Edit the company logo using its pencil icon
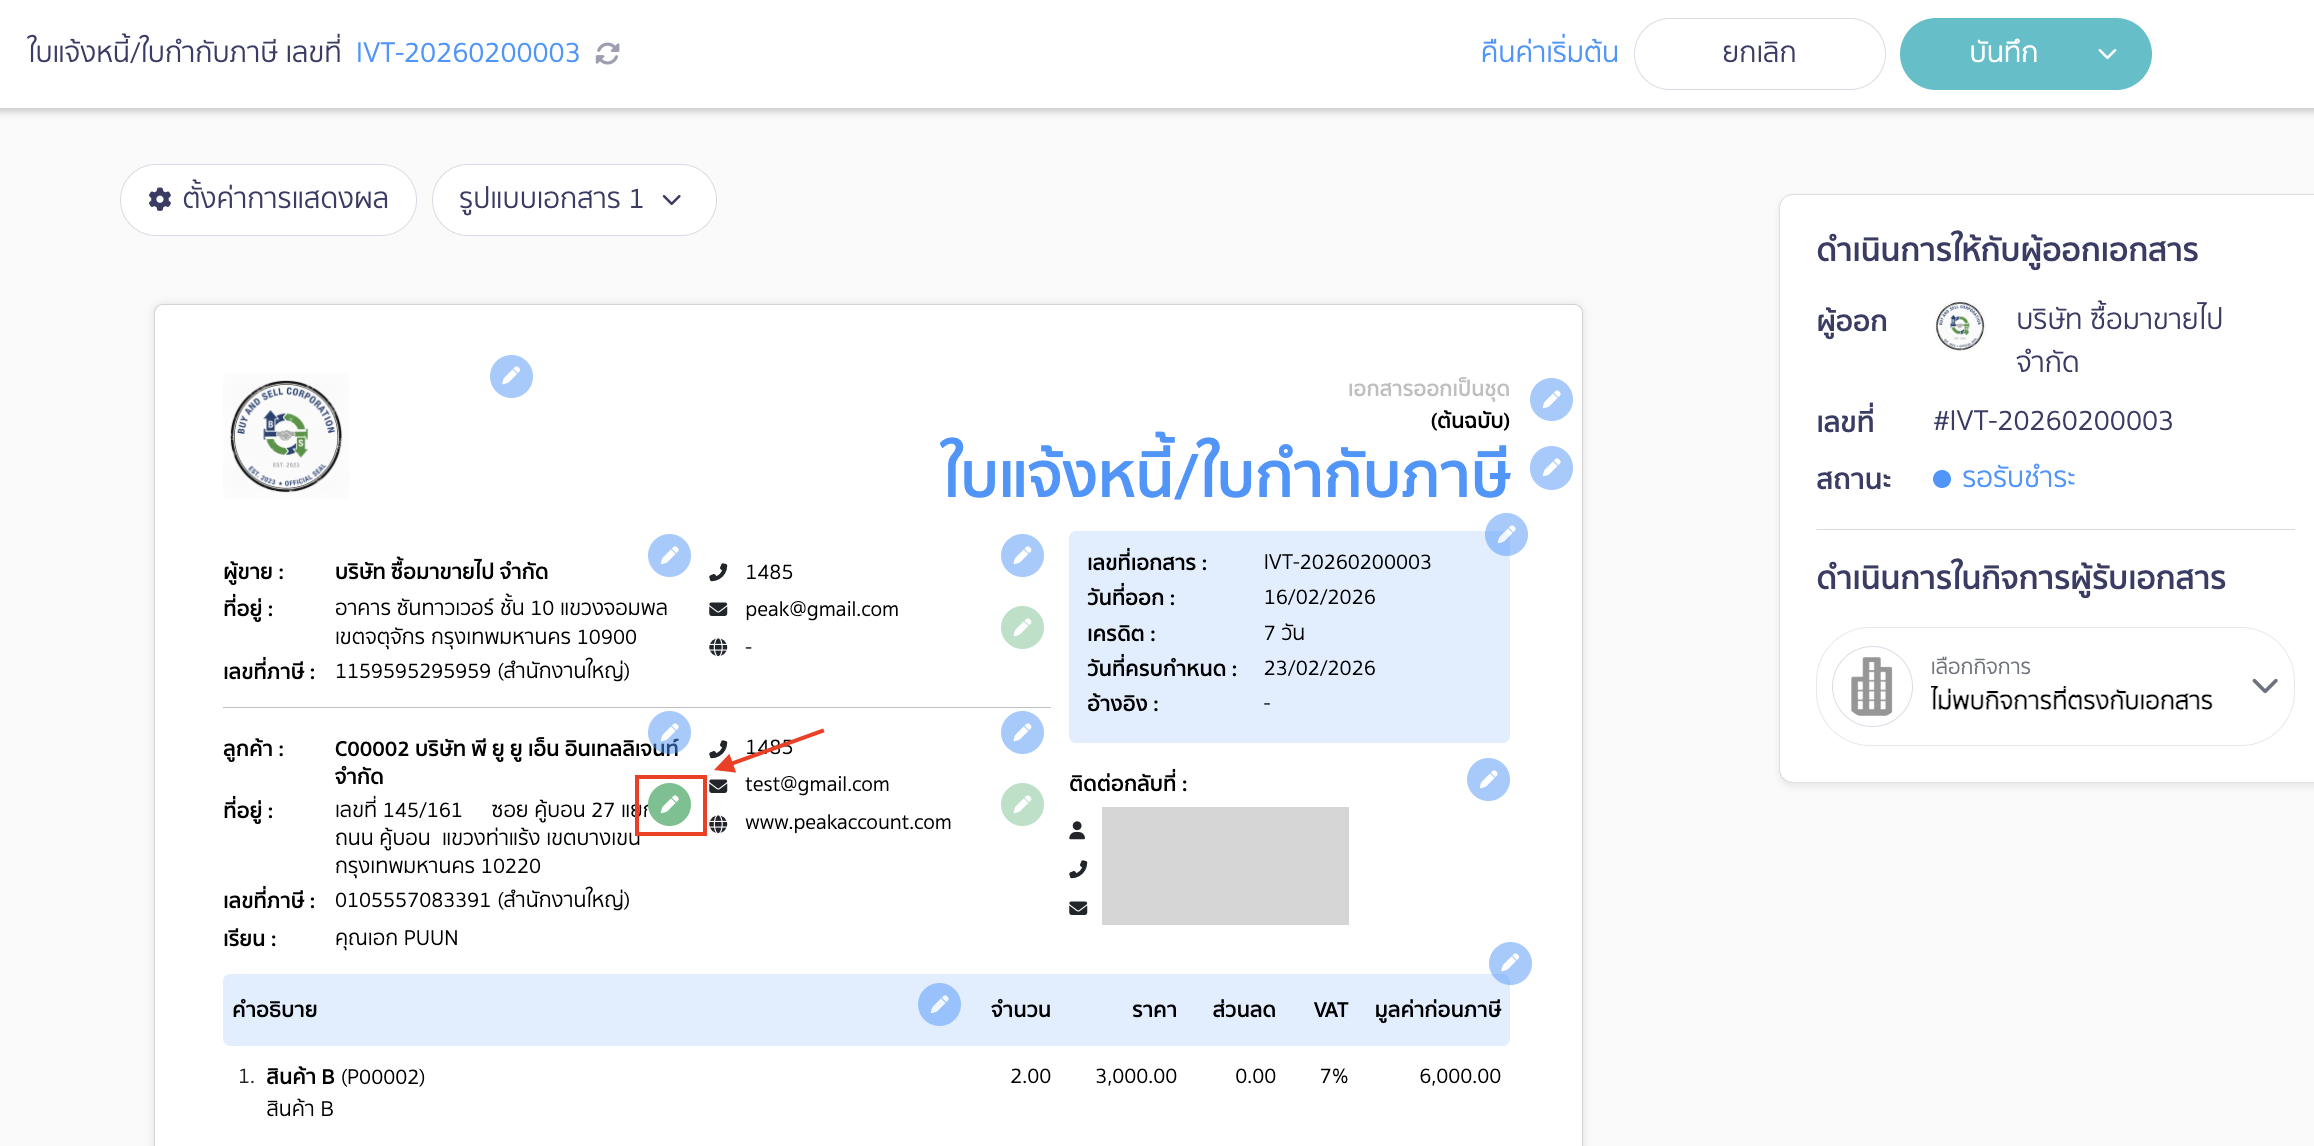 (511, 377)
